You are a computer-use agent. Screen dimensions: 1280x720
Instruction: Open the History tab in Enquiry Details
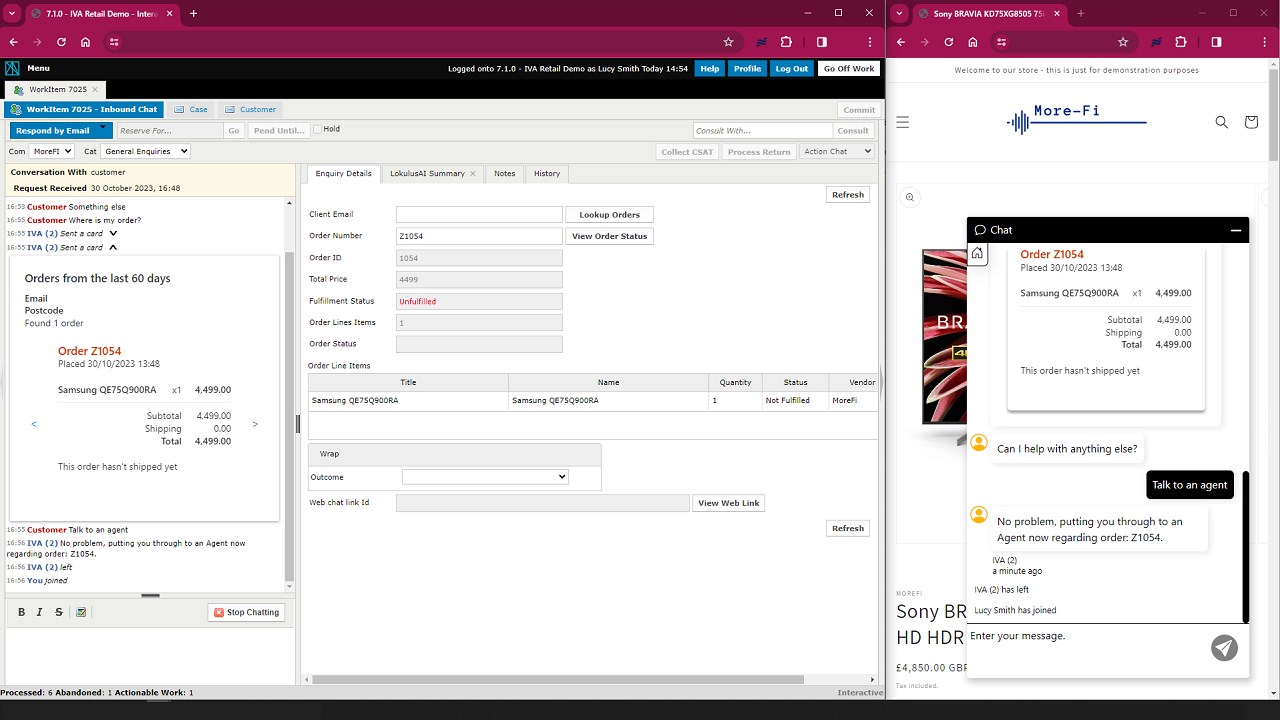[546, 173]
